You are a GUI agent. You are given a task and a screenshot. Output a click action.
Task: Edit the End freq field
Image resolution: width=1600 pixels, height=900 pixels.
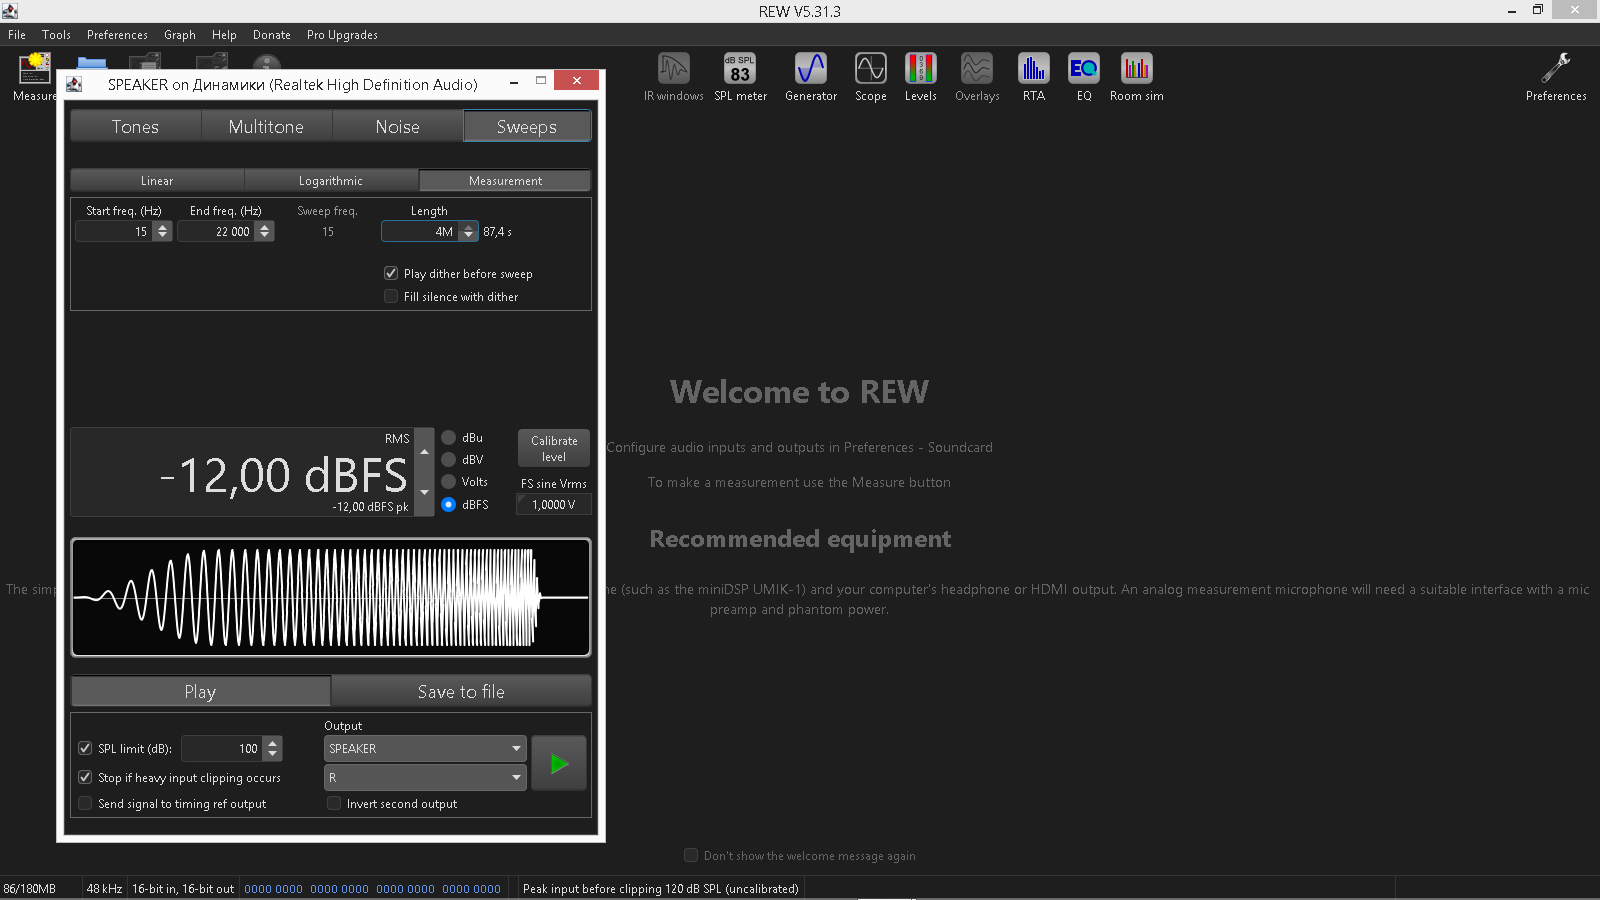216,231
